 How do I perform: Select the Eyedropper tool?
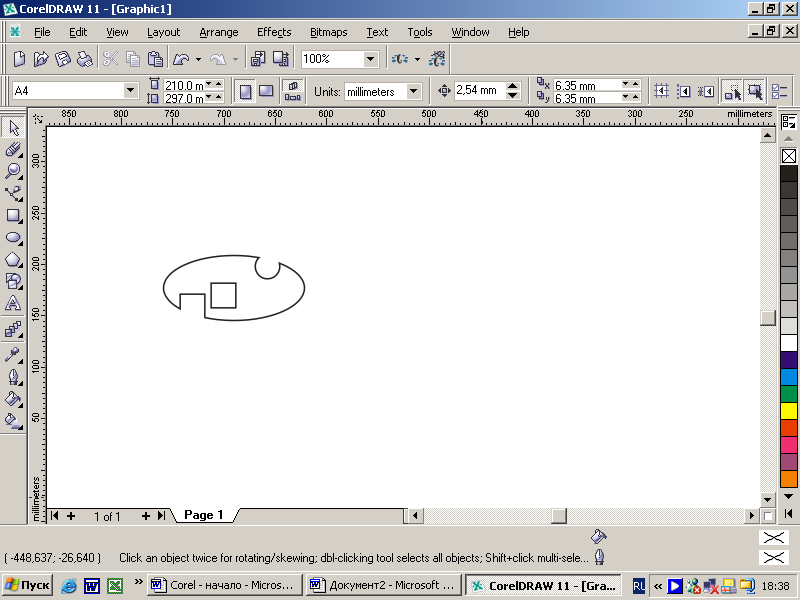click(13, 354)
